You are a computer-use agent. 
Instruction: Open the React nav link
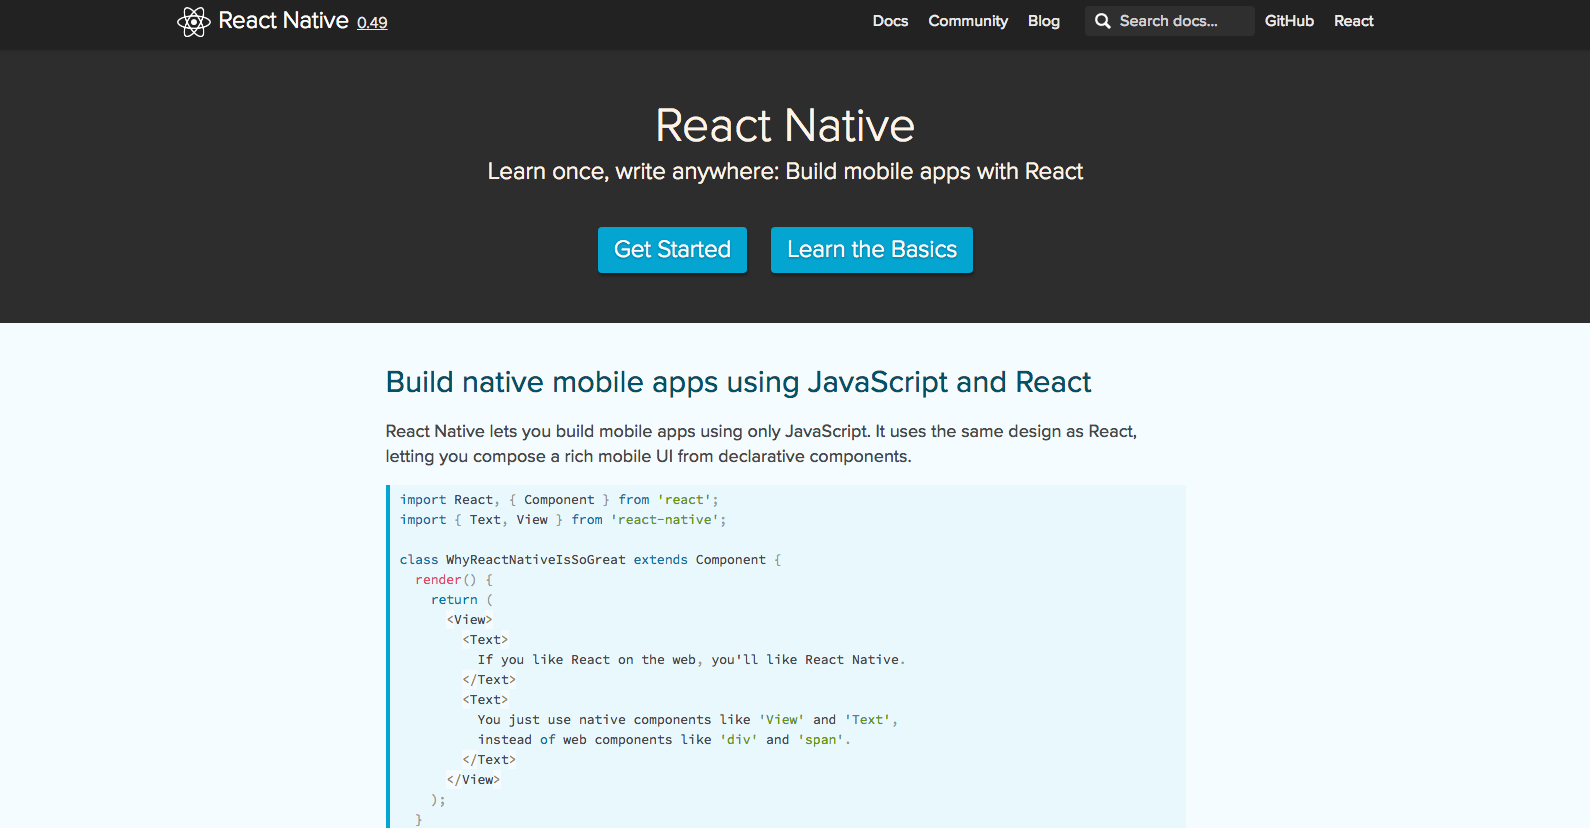1353,21
